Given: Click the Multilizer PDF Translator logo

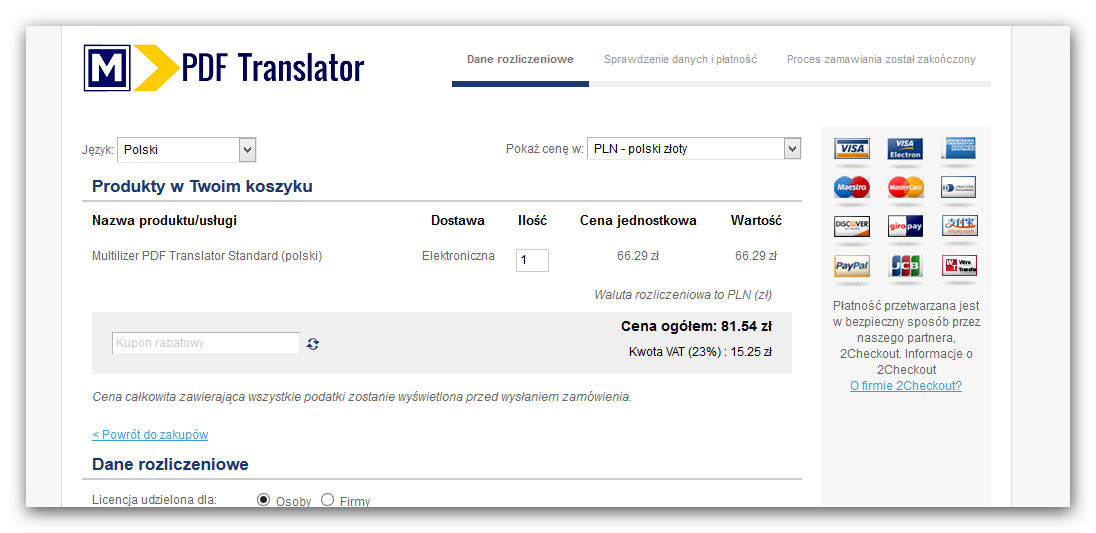Looking at the screenshot, I should [x=224, y=68].
